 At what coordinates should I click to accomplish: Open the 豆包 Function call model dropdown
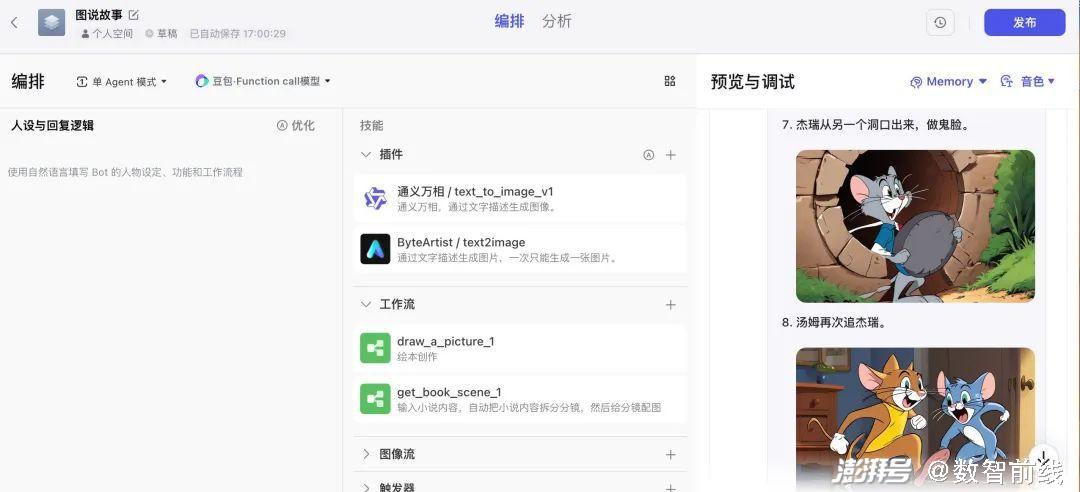(x=263, y=82)
